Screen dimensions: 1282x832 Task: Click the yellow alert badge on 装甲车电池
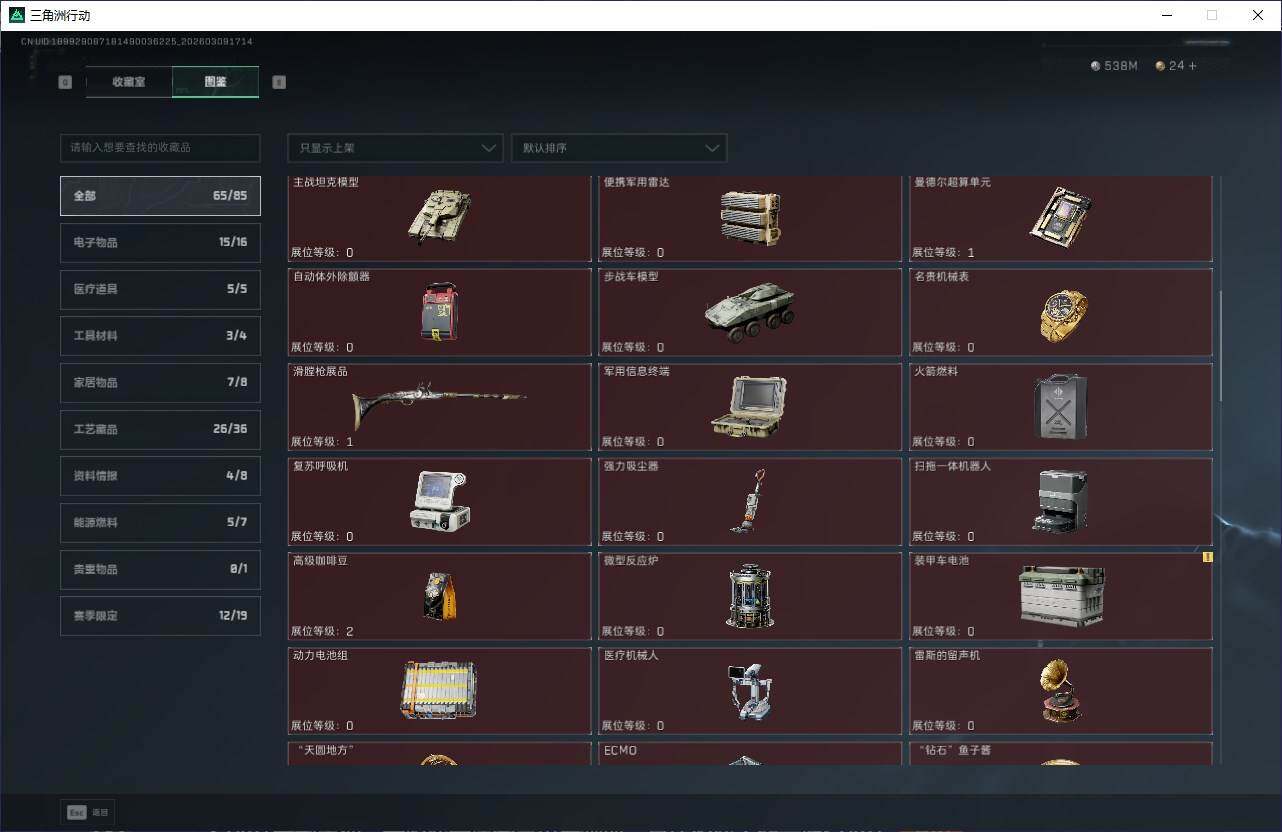(x=1207, y=557)
